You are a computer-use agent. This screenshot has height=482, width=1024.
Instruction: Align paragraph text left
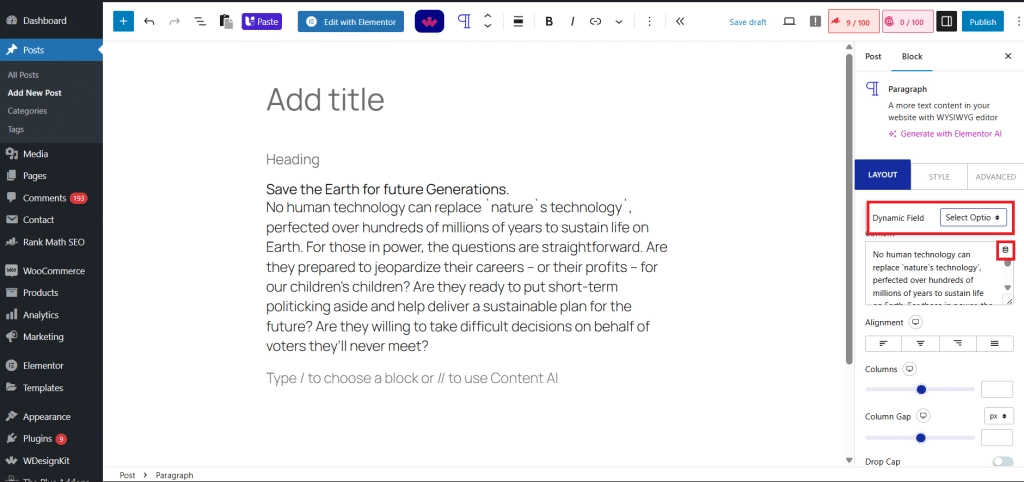click(883, 344)
